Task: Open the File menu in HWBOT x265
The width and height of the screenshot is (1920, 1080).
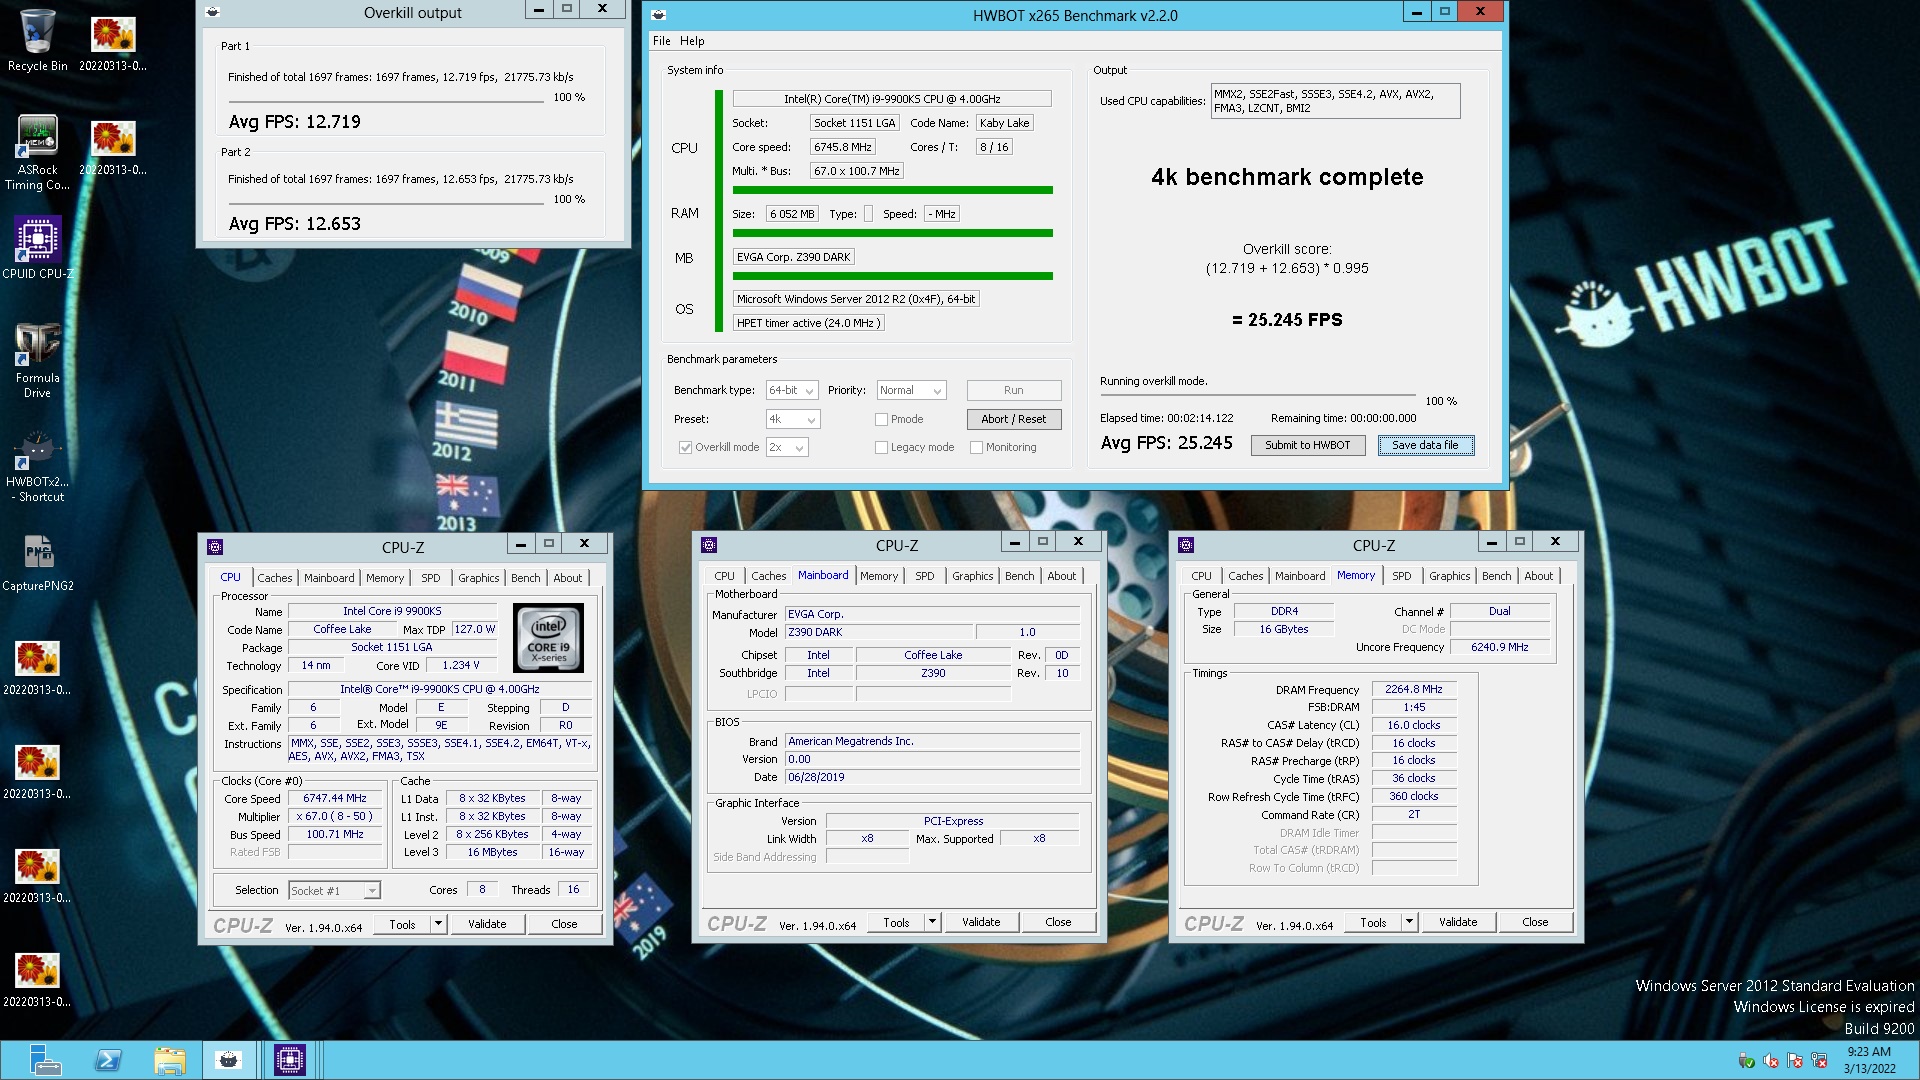Action: [662, 41]
